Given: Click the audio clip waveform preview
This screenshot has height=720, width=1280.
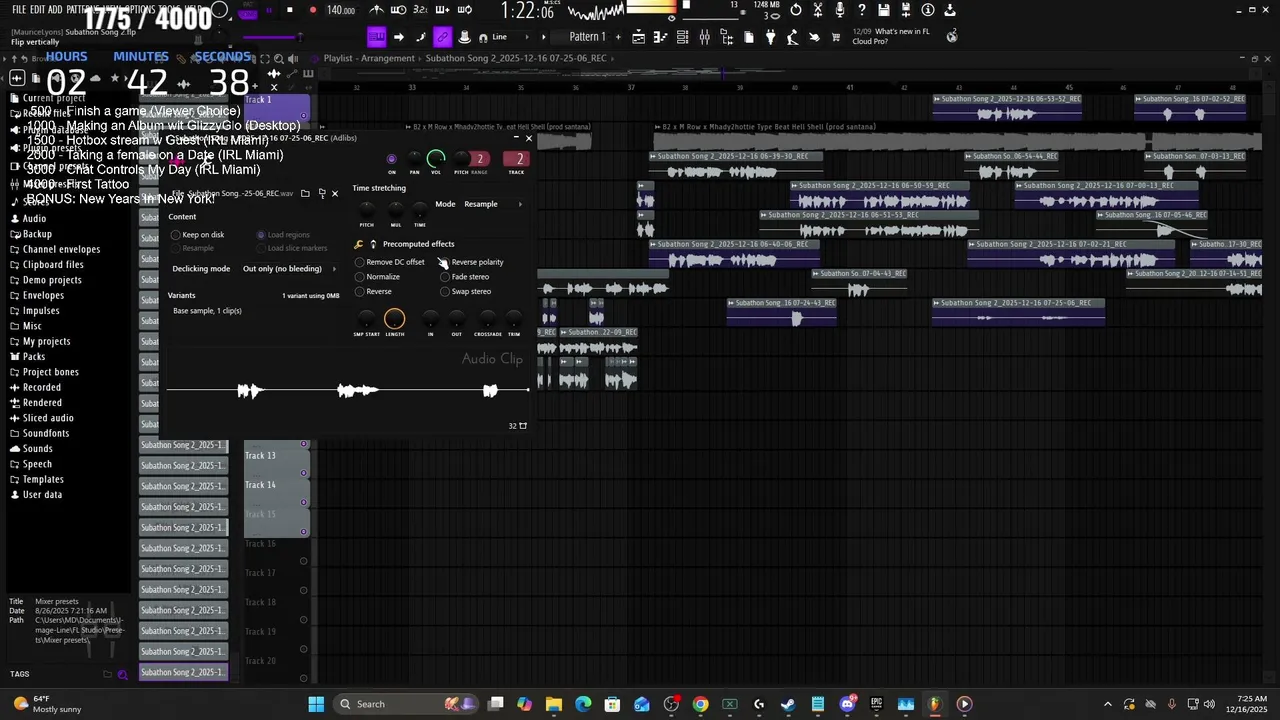Looking at the screenshot, I should click(347, 391).
